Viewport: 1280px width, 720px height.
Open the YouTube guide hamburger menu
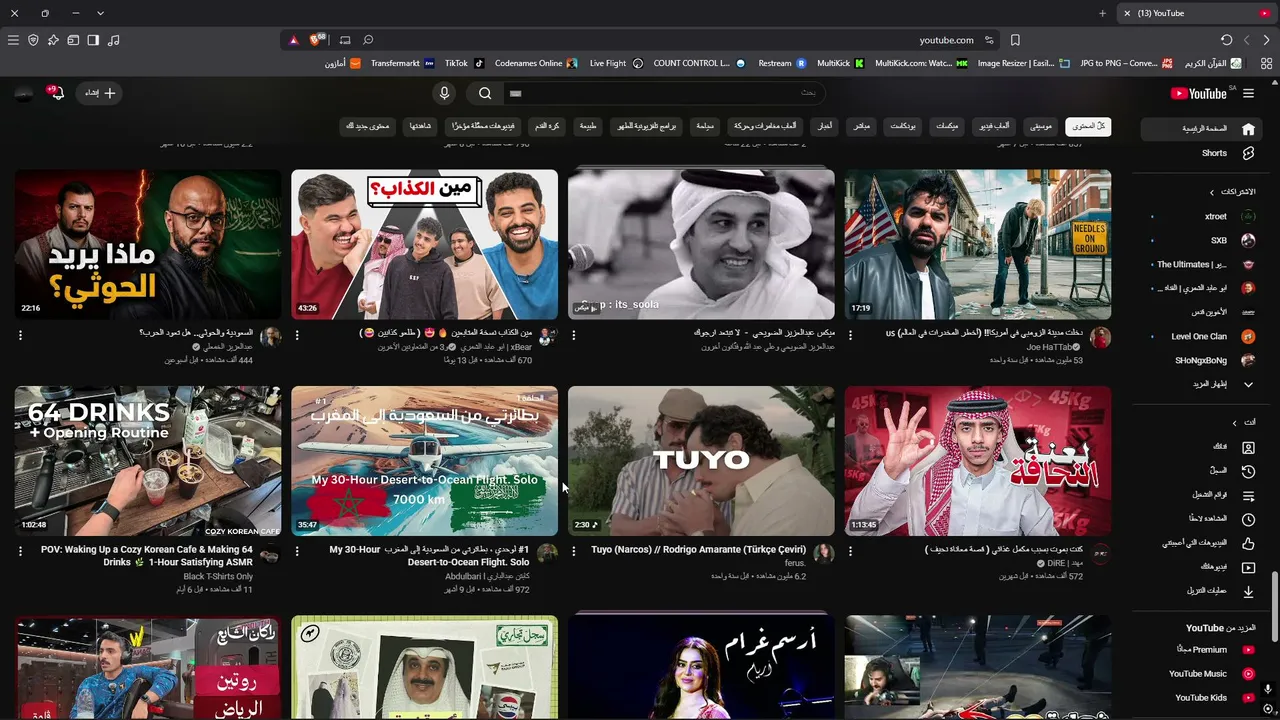coord(1248,93)
